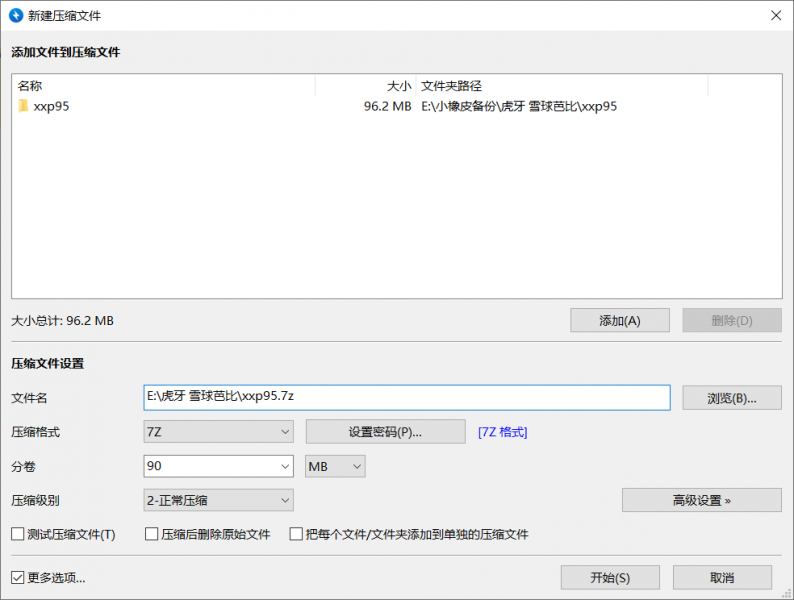
Task: Click the [7Z 格式] link
Action: (x=502, y=432)
